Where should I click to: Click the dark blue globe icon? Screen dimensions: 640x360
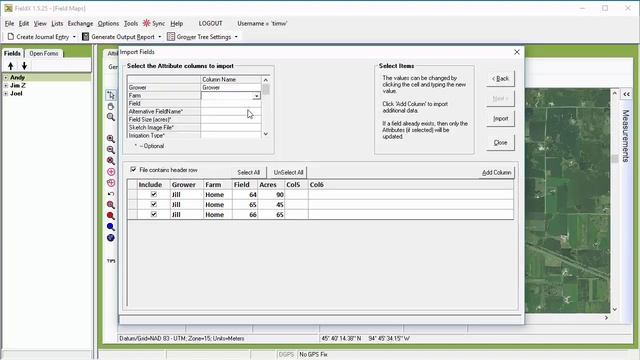pyautogui.click(x=111, y=238)
